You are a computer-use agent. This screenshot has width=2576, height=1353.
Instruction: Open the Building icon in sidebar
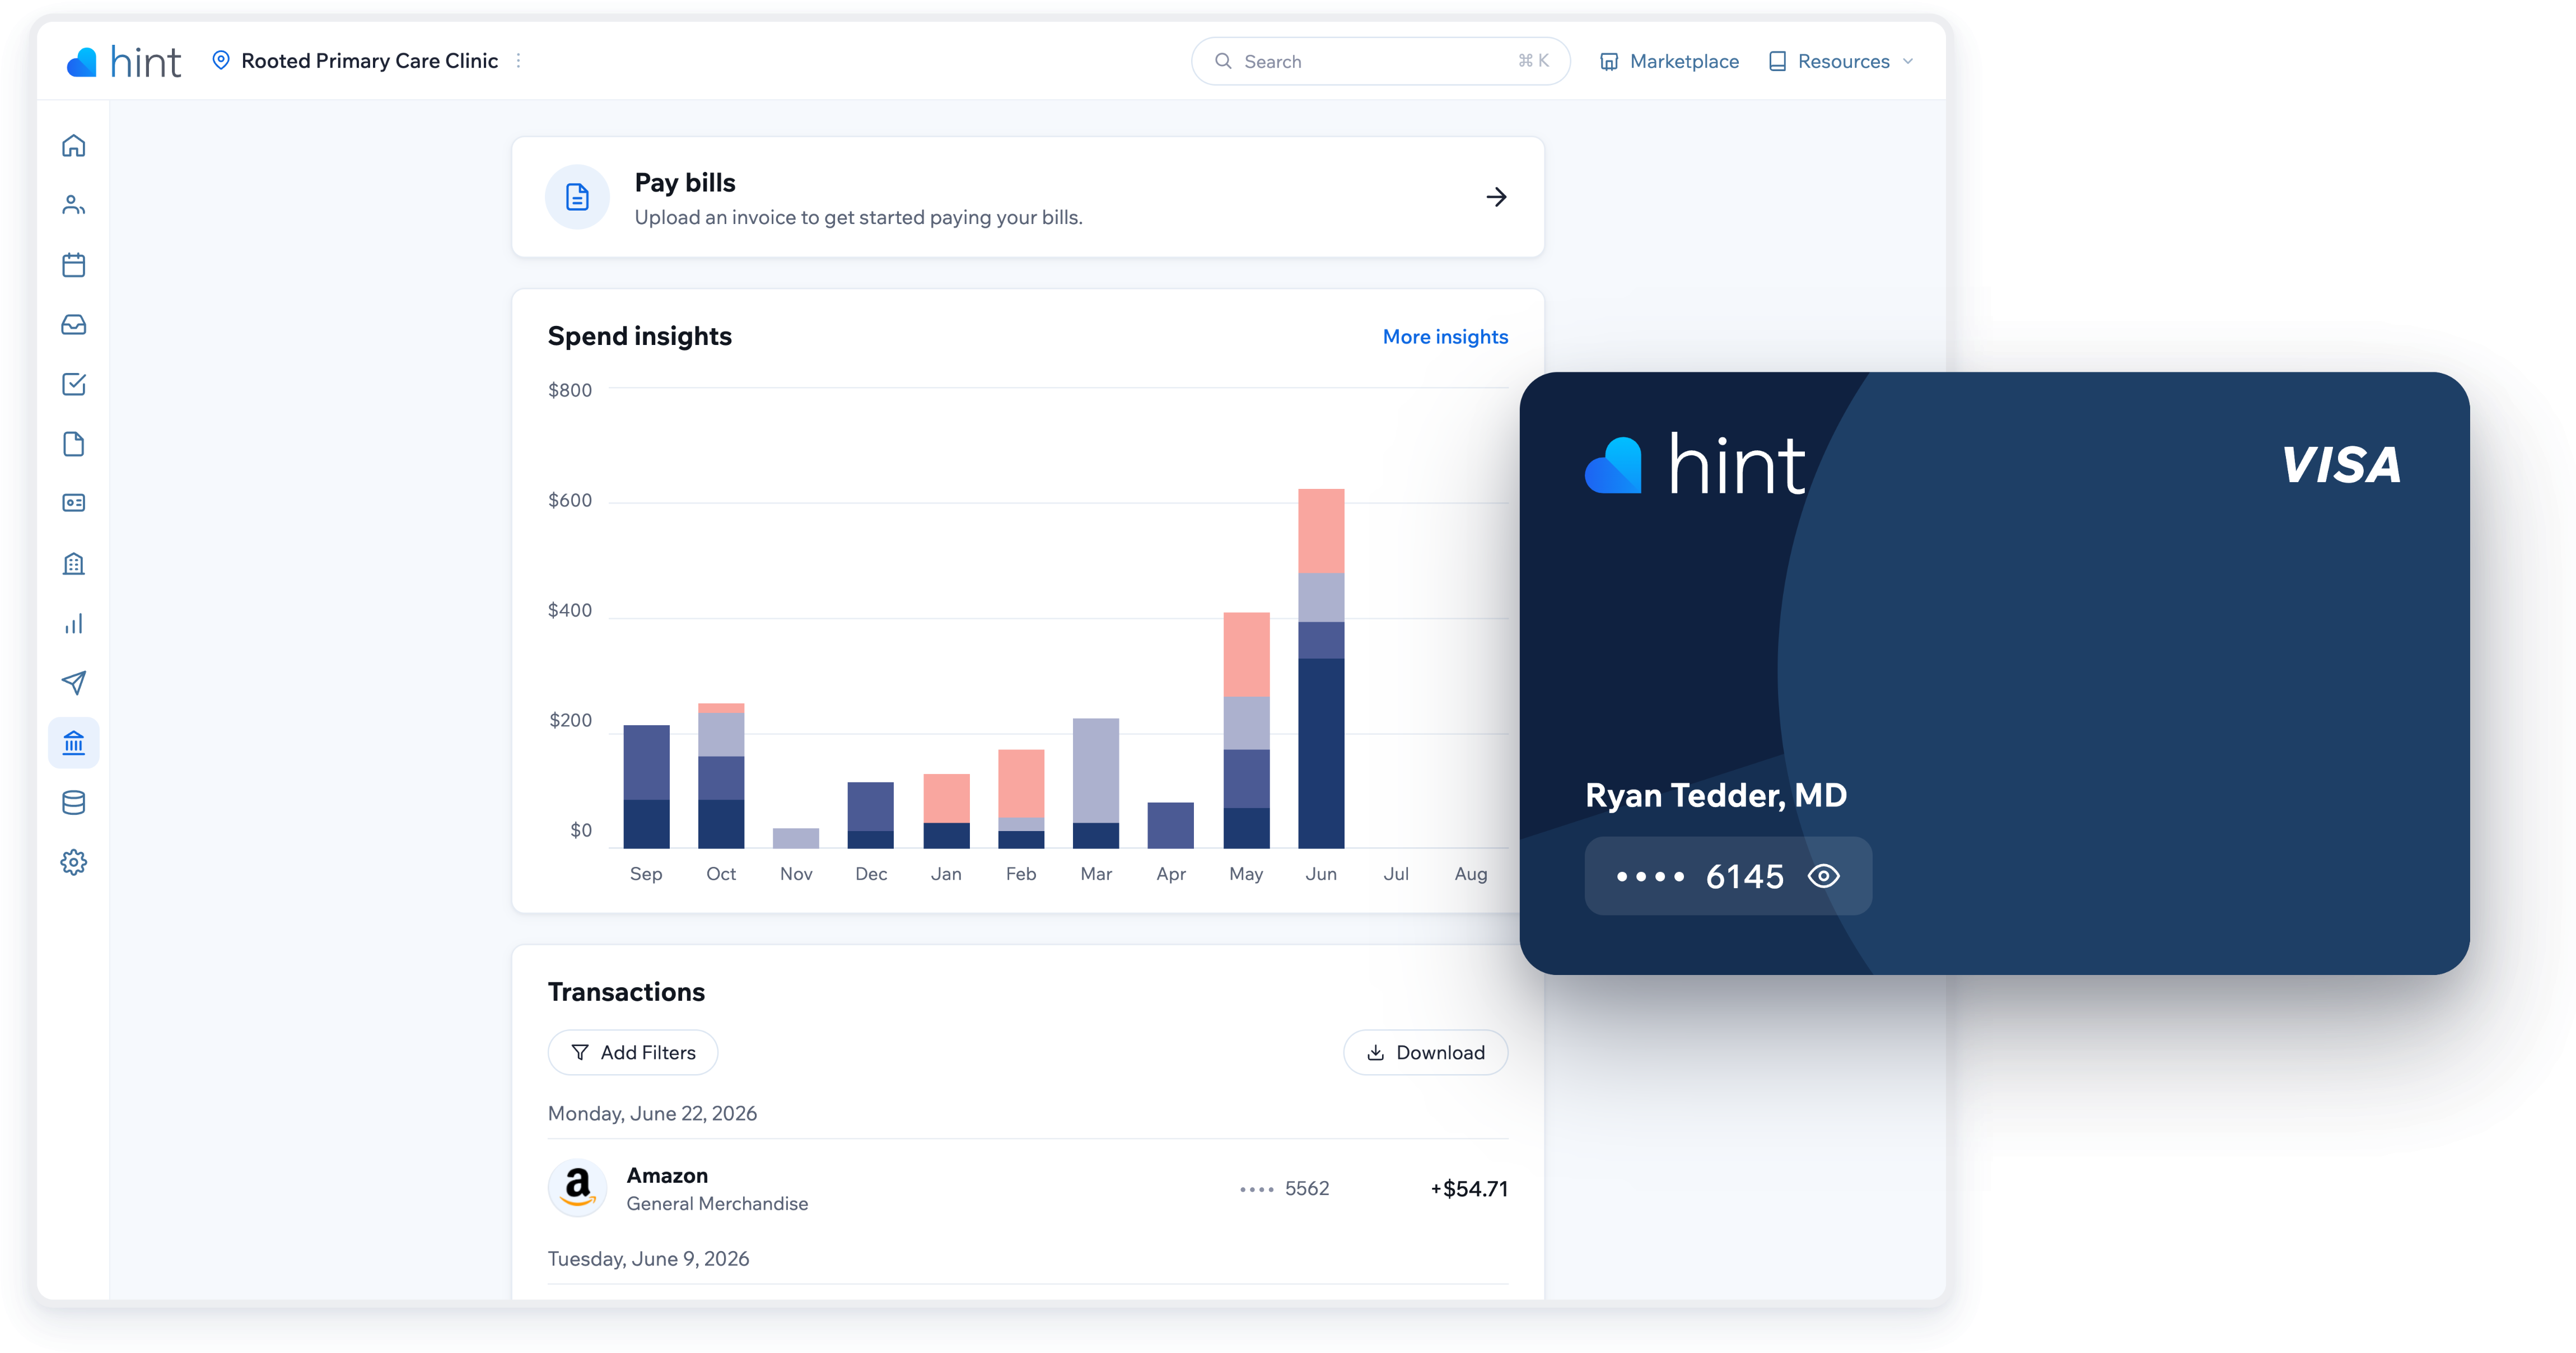click(x=74, y=563)
